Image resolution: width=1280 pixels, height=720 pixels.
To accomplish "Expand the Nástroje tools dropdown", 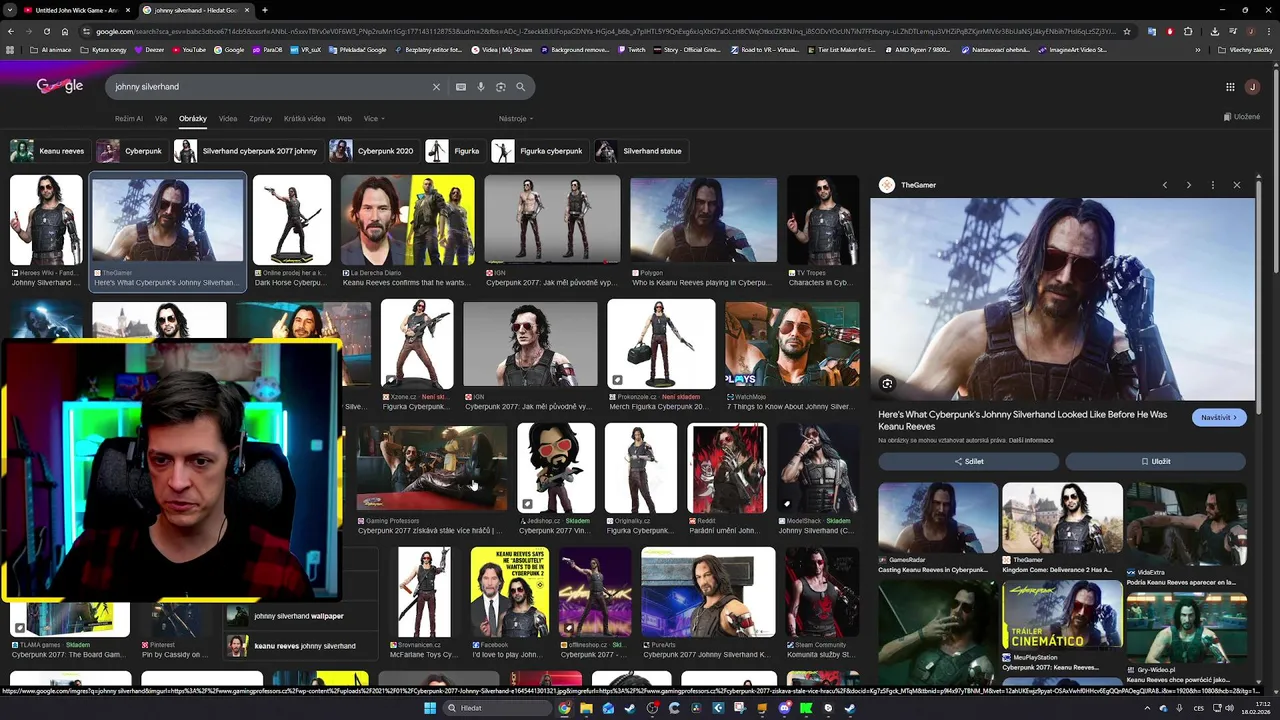I will [516, 119].
